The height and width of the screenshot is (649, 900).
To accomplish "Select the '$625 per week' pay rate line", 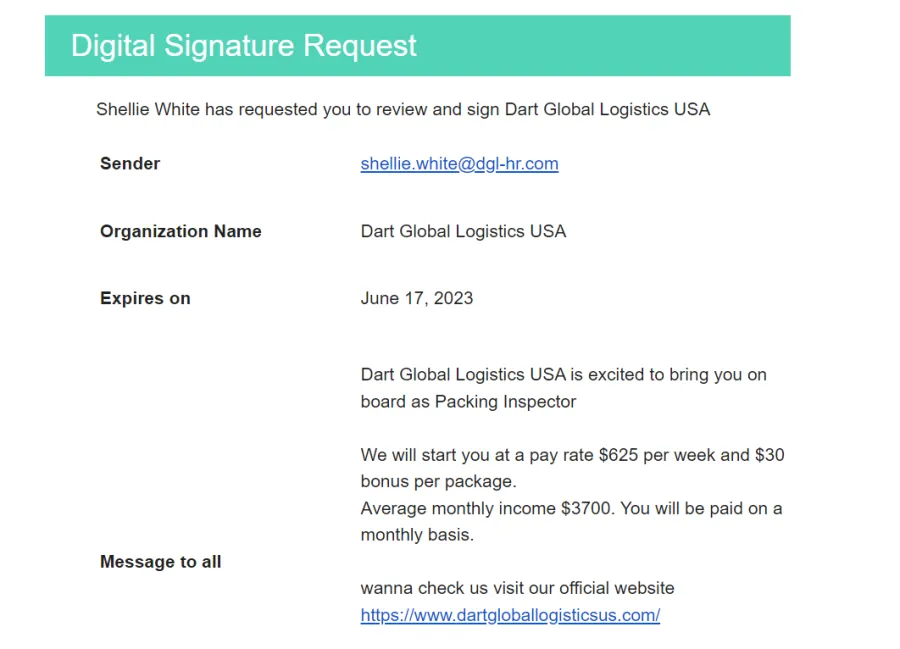I will [x=572, y=455].
